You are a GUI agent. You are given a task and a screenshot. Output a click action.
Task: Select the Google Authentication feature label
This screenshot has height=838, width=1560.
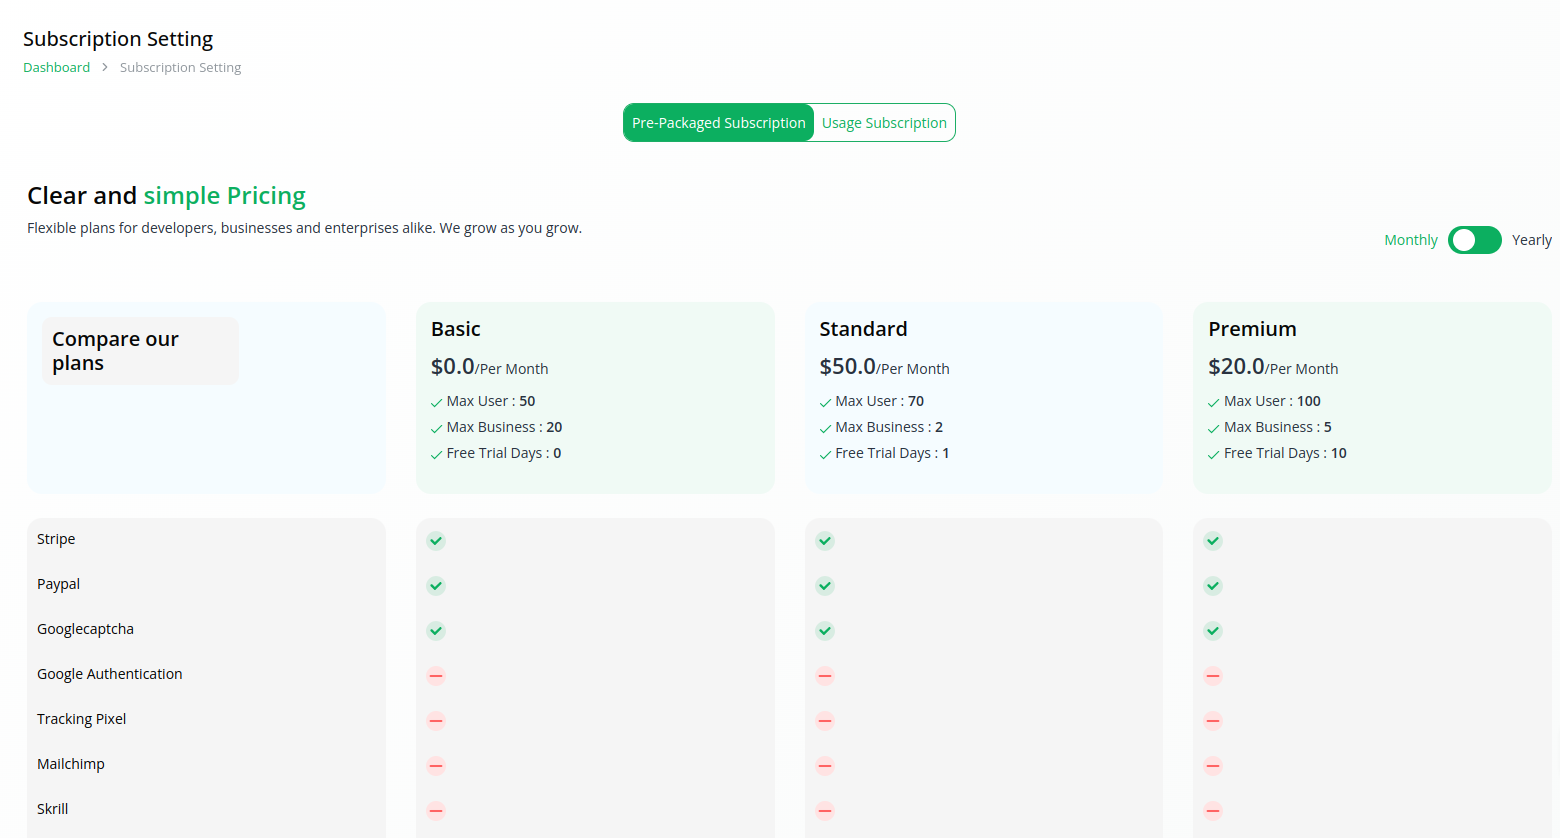click(x=110, y=674)
